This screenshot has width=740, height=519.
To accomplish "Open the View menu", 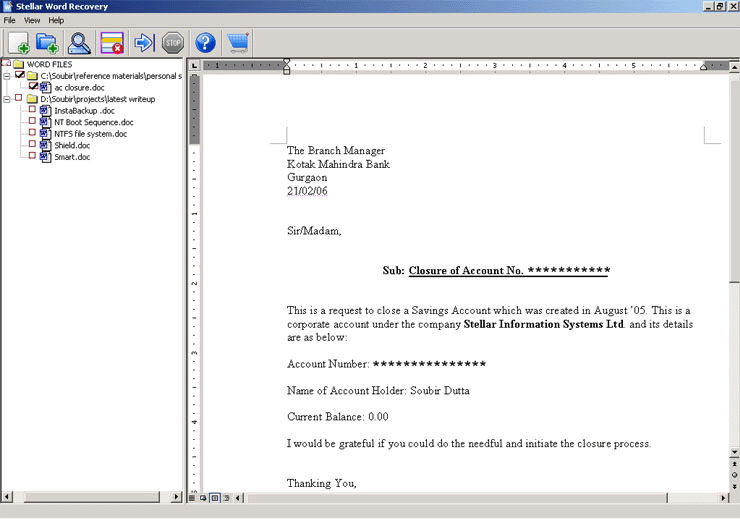I will point(32,20).
